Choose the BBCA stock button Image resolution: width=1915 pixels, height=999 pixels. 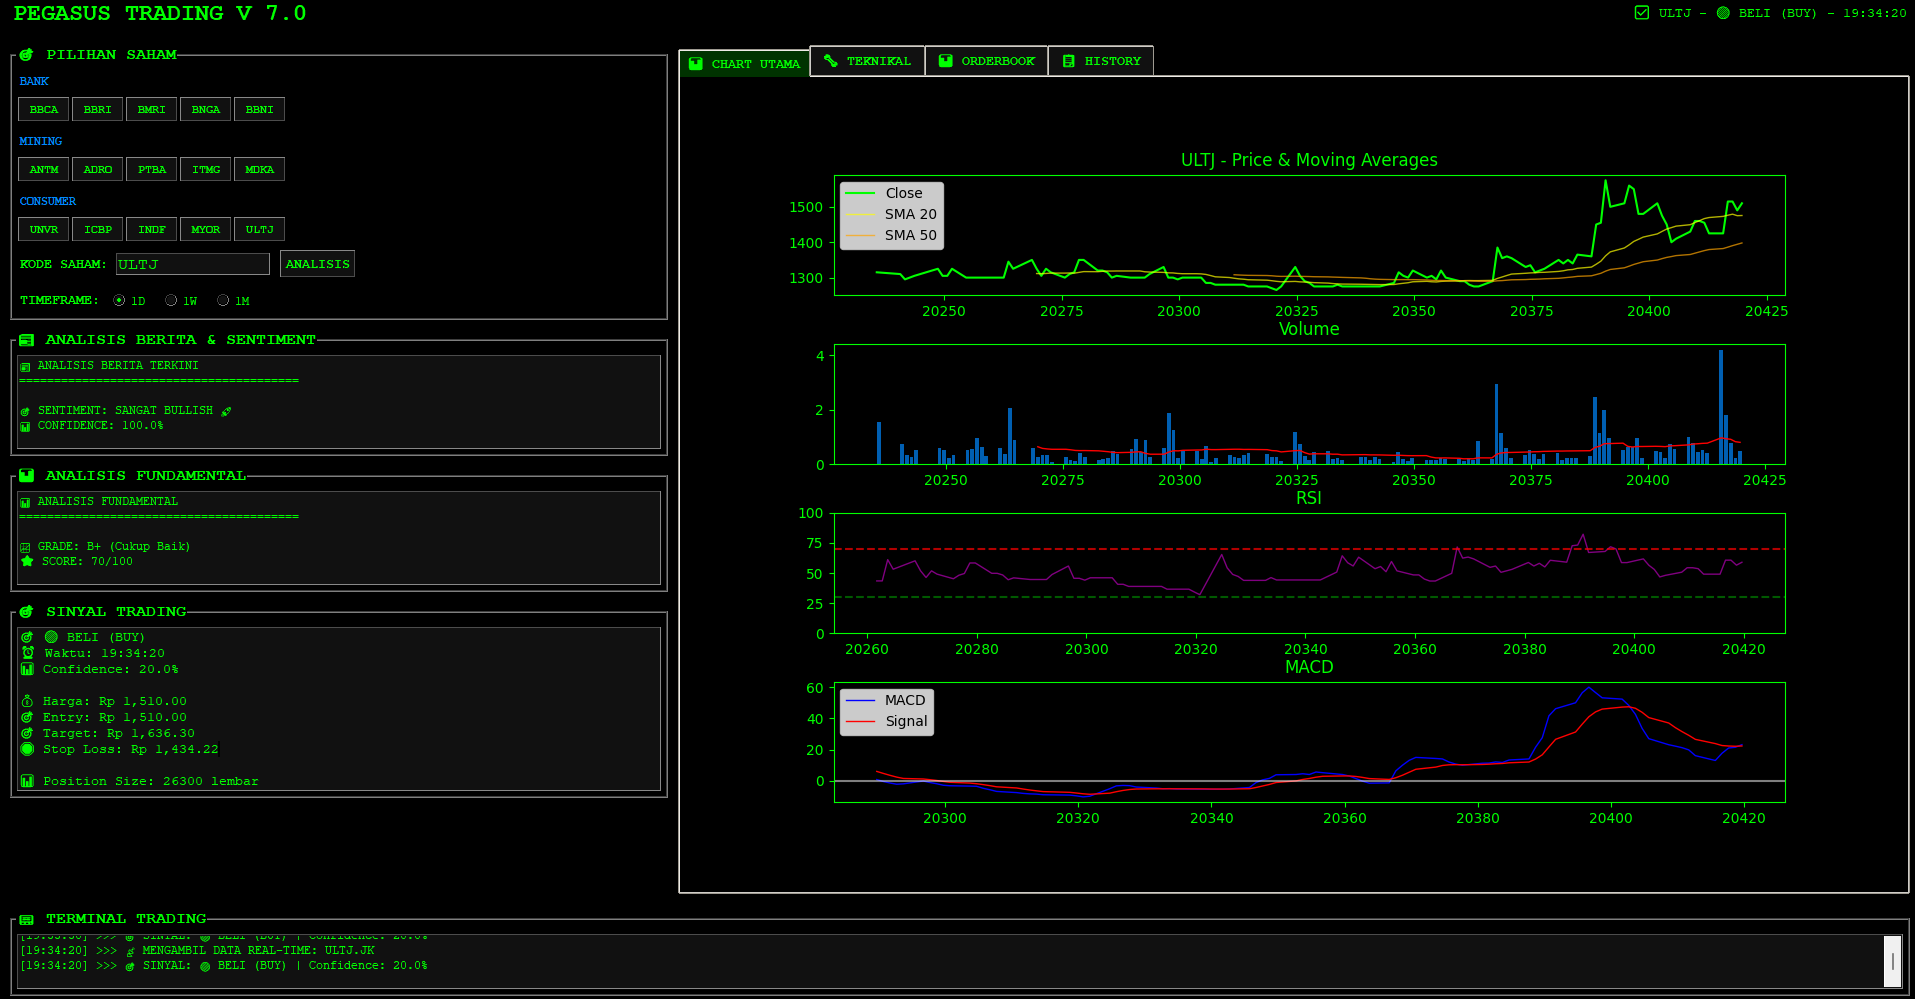click(44, 109)
